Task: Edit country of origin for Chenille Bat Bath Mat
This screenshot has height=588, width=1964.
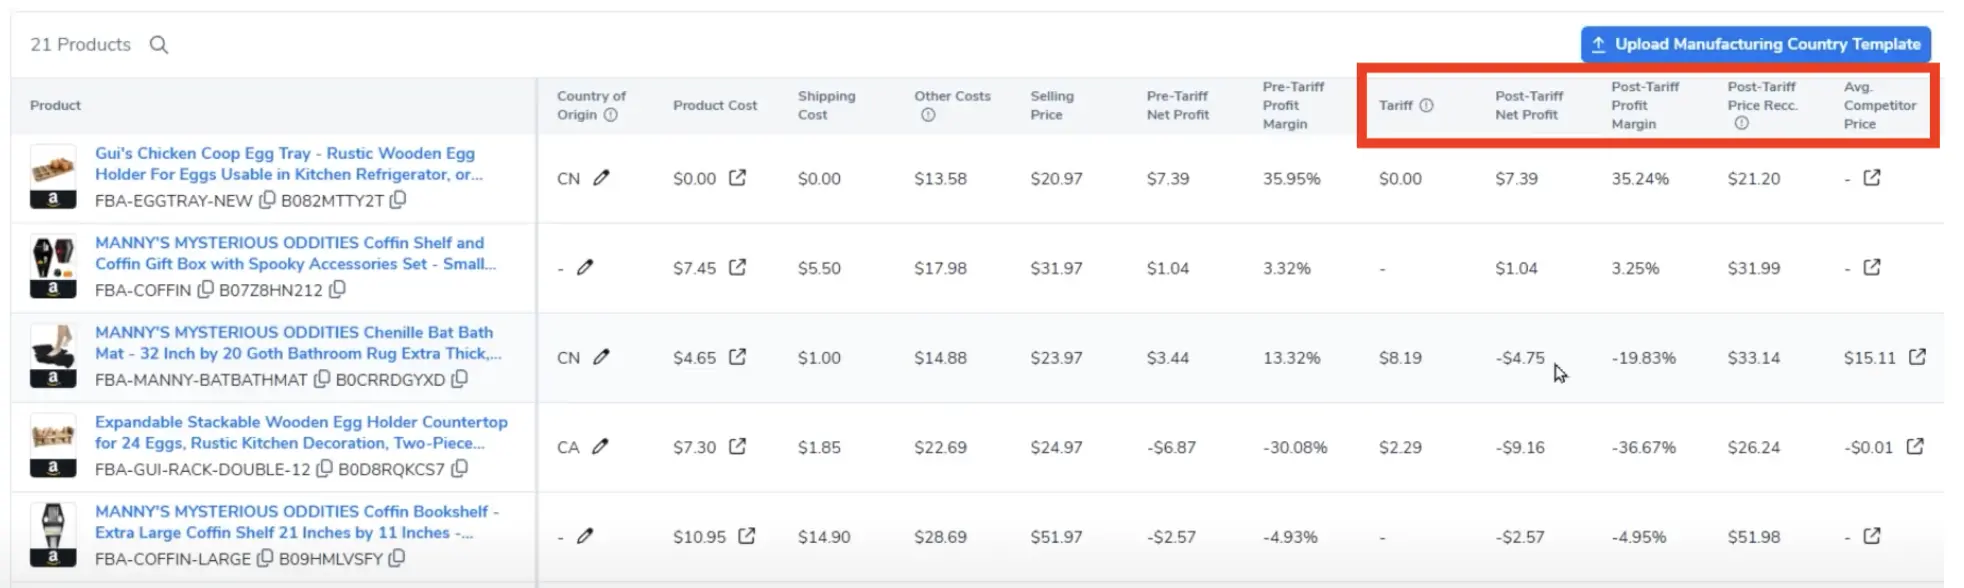Action: click(x=601, y=357)
